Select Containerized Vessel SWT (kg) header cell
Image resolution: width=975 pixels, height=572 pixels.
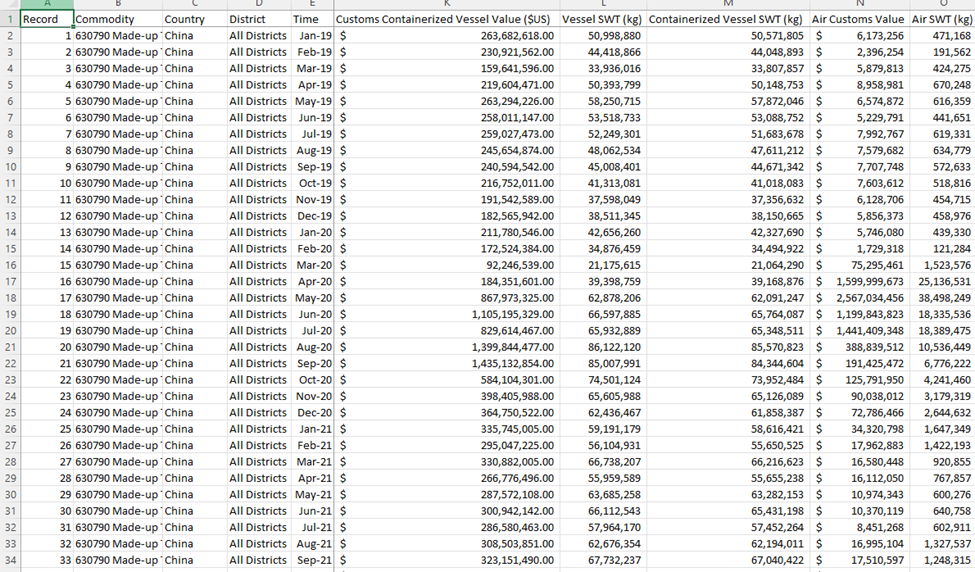pos(728,19)
